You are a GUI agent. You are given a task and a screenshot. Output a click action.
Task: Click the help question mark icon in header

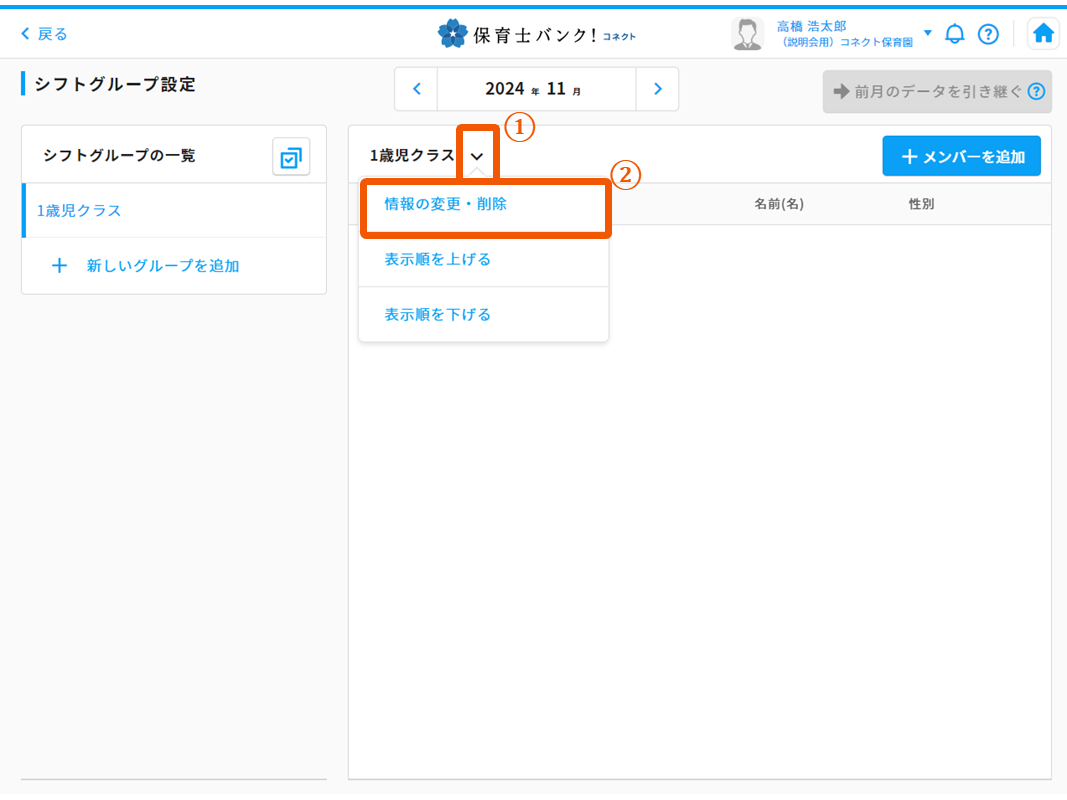pos(988,34)
